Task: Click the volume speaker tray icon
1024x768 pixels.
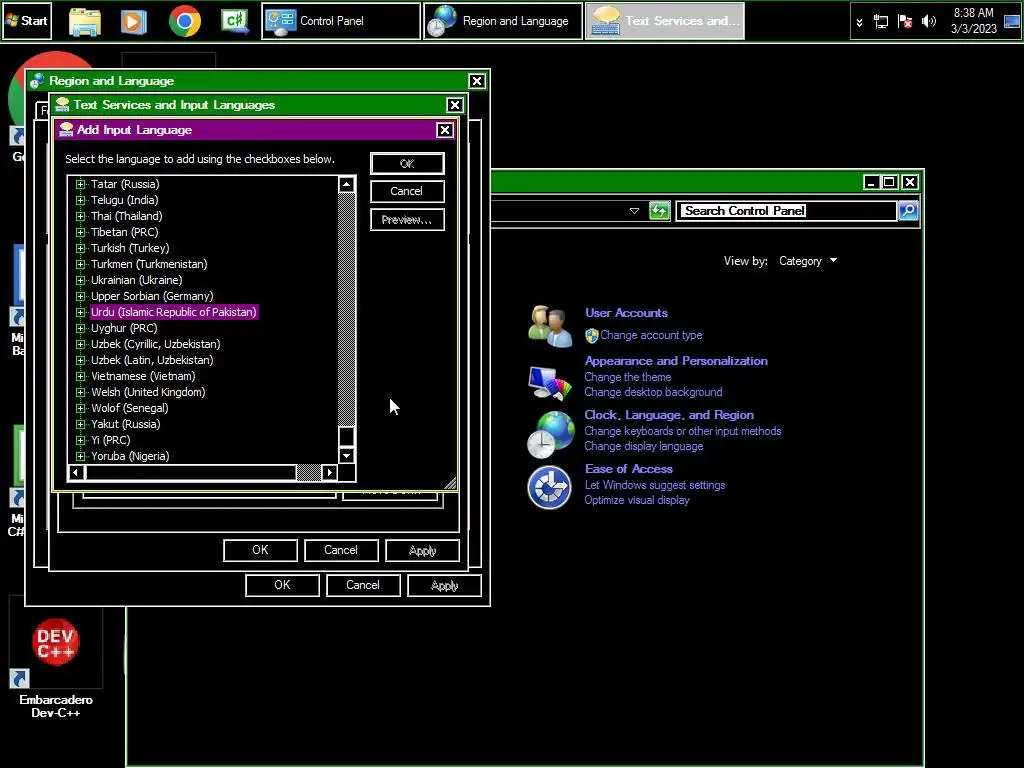Action: tap(928, 22)
